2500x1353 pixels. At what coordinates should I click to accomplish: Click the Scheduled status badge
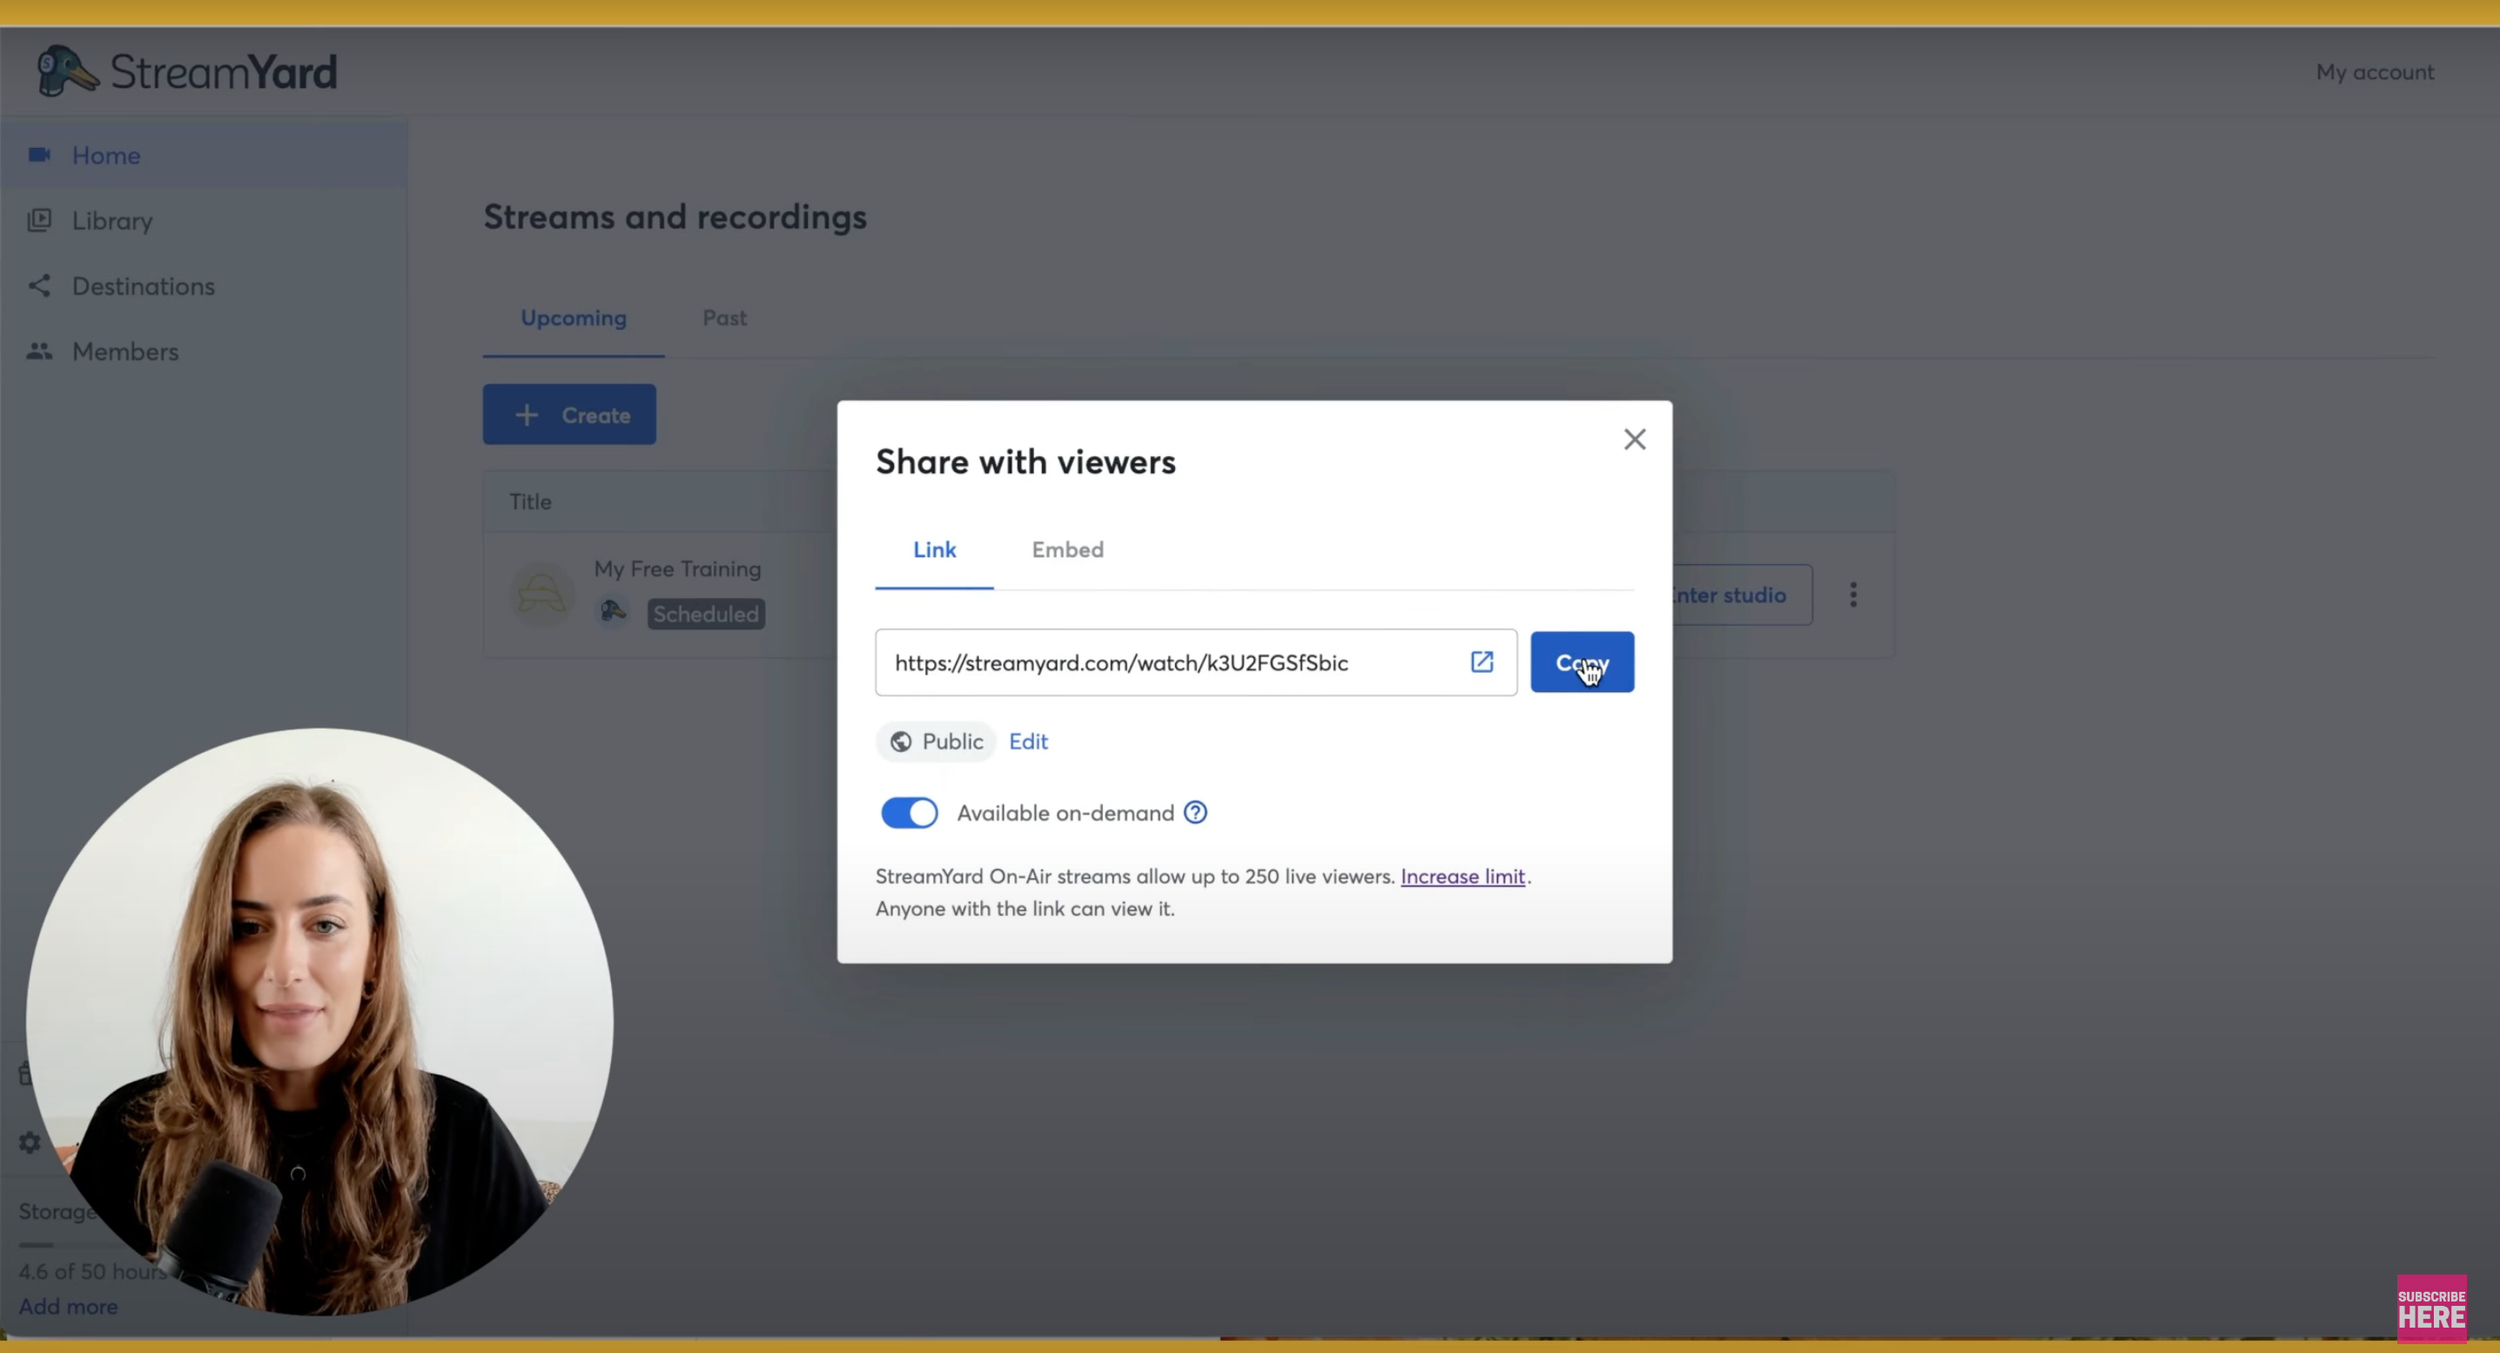706,614
